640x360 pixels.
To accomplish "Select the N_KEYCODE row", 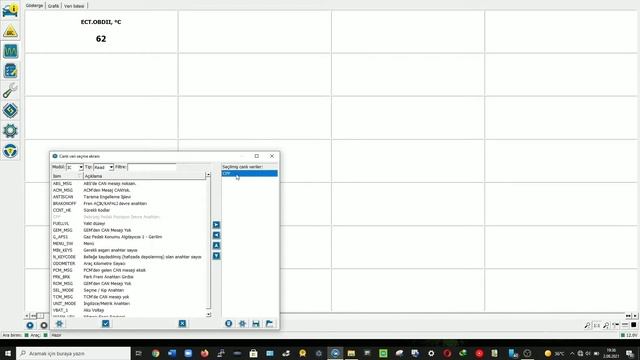I will tap(129, 257).
